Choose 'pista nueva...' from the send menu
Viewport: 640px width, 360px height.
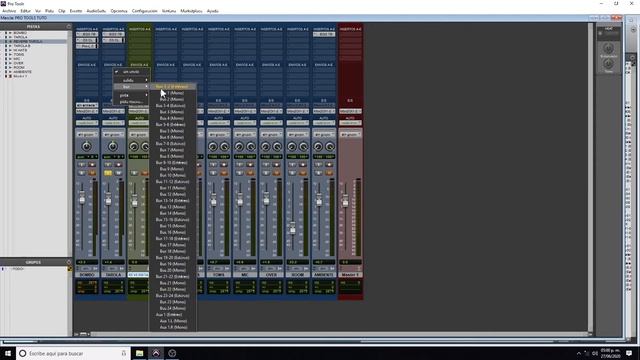click(x=131, y=102)
